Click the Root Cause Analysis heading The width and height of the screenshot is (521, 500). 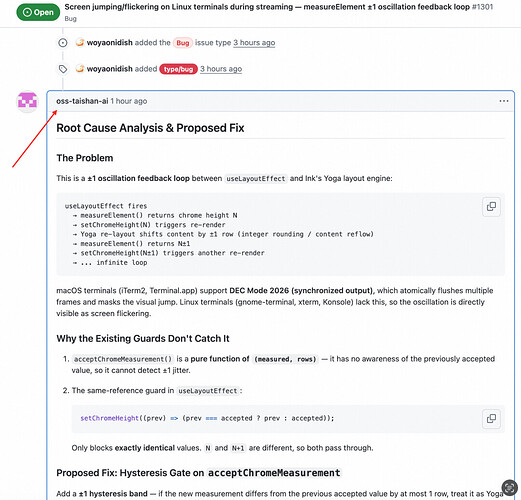pyautogui.click(x=150, y=128)
